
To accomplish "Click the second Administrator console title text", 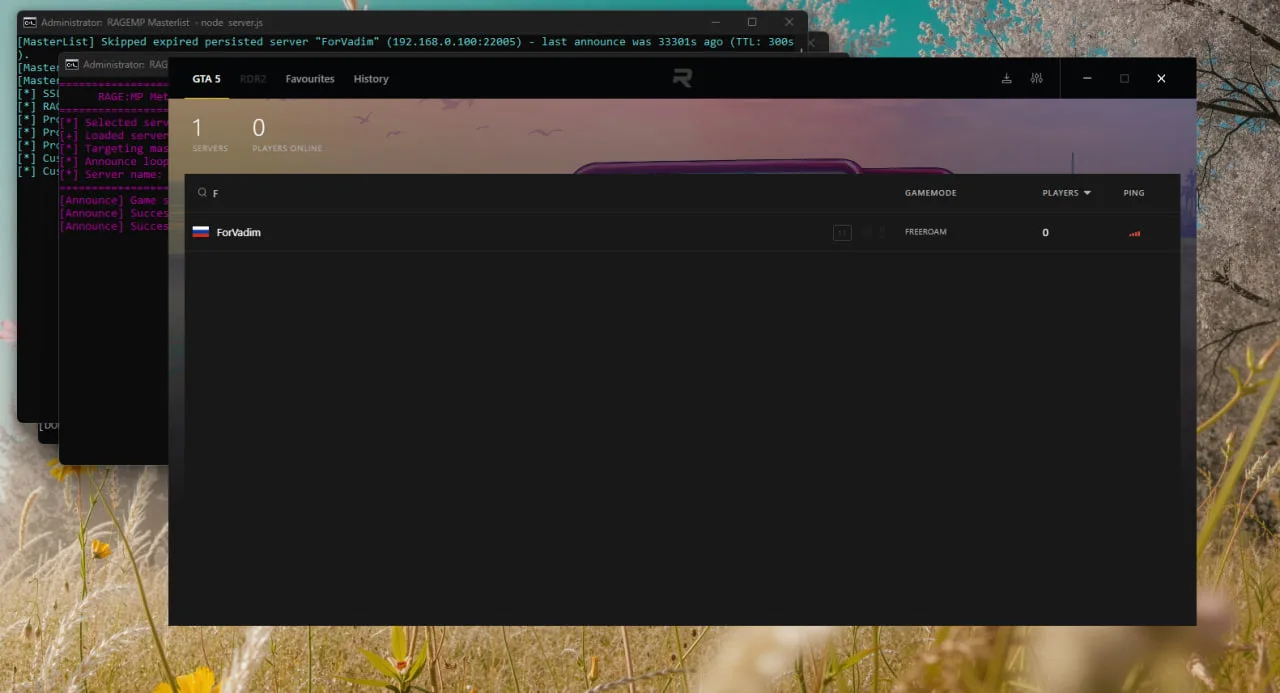I will pyautogui.click(x=125, y=64).
